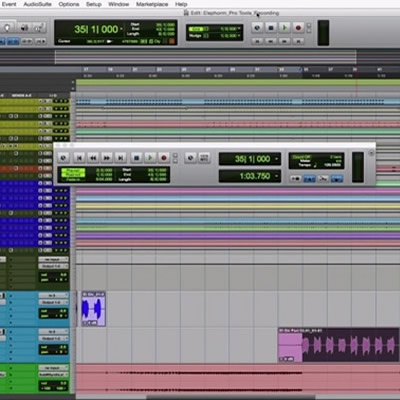
Task: Open the AudioSuite menu
Action: [x=37, y=4]
